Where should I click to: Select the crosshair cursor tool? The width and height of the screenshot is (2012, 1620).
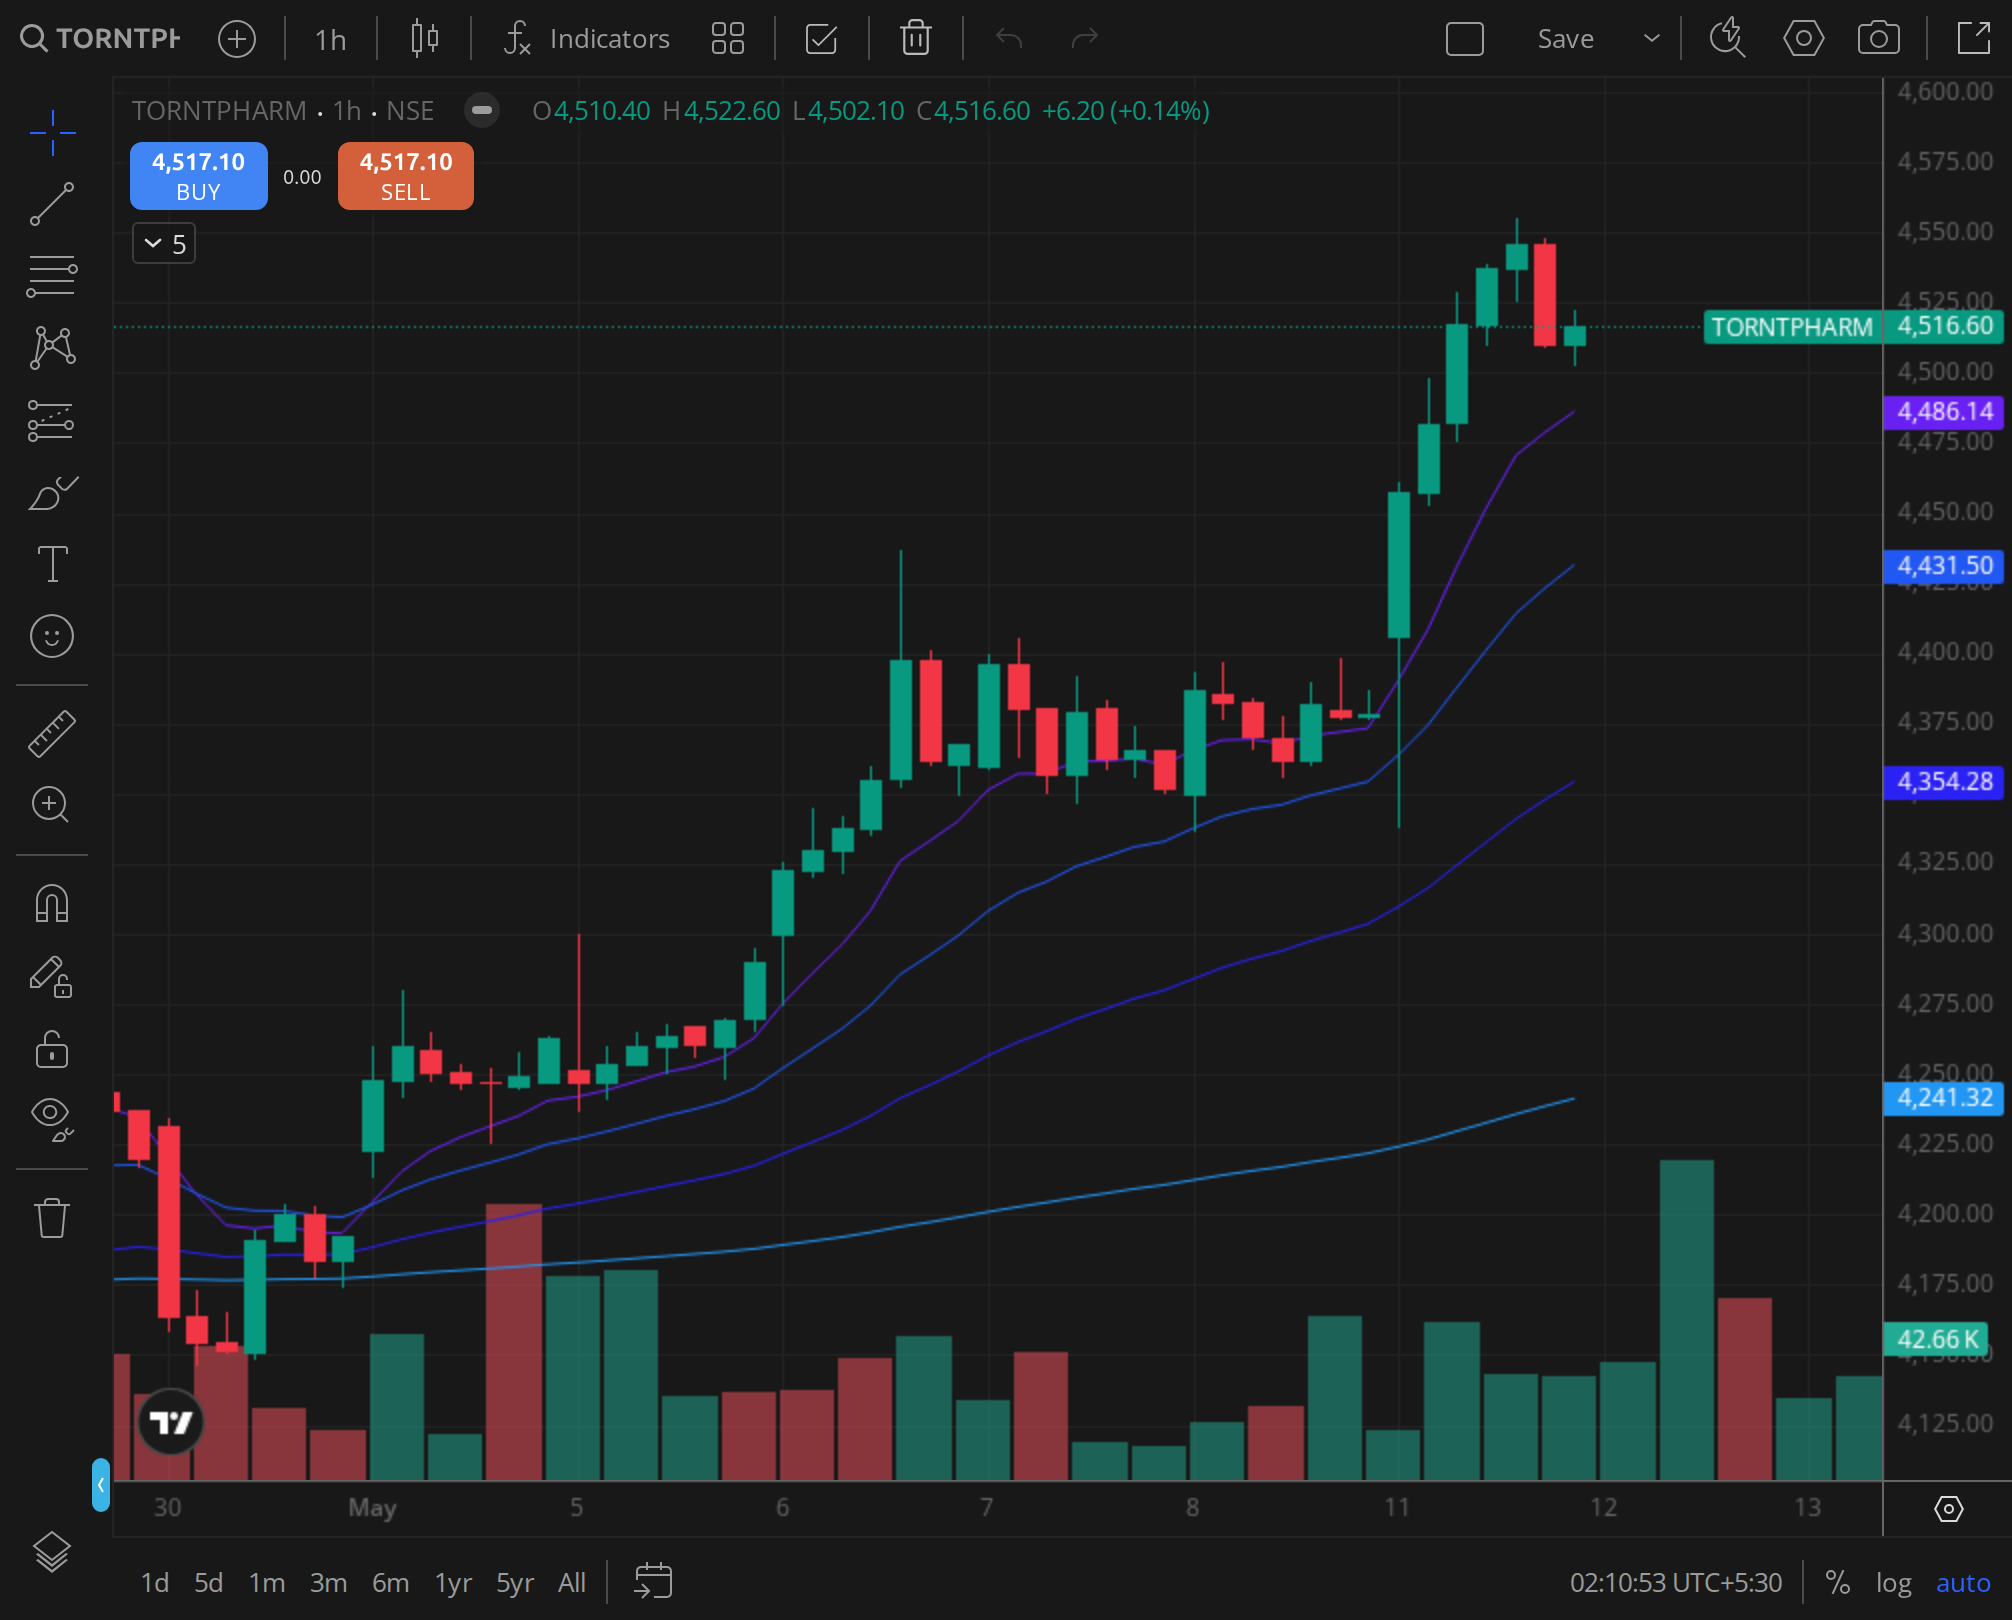pos(52,133)
